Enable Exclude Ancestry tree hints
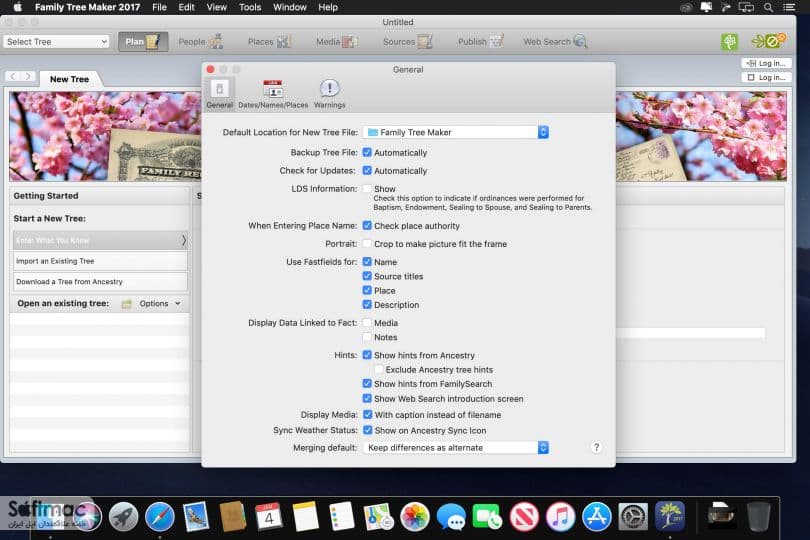810x540 pixels. pos(379,369)
